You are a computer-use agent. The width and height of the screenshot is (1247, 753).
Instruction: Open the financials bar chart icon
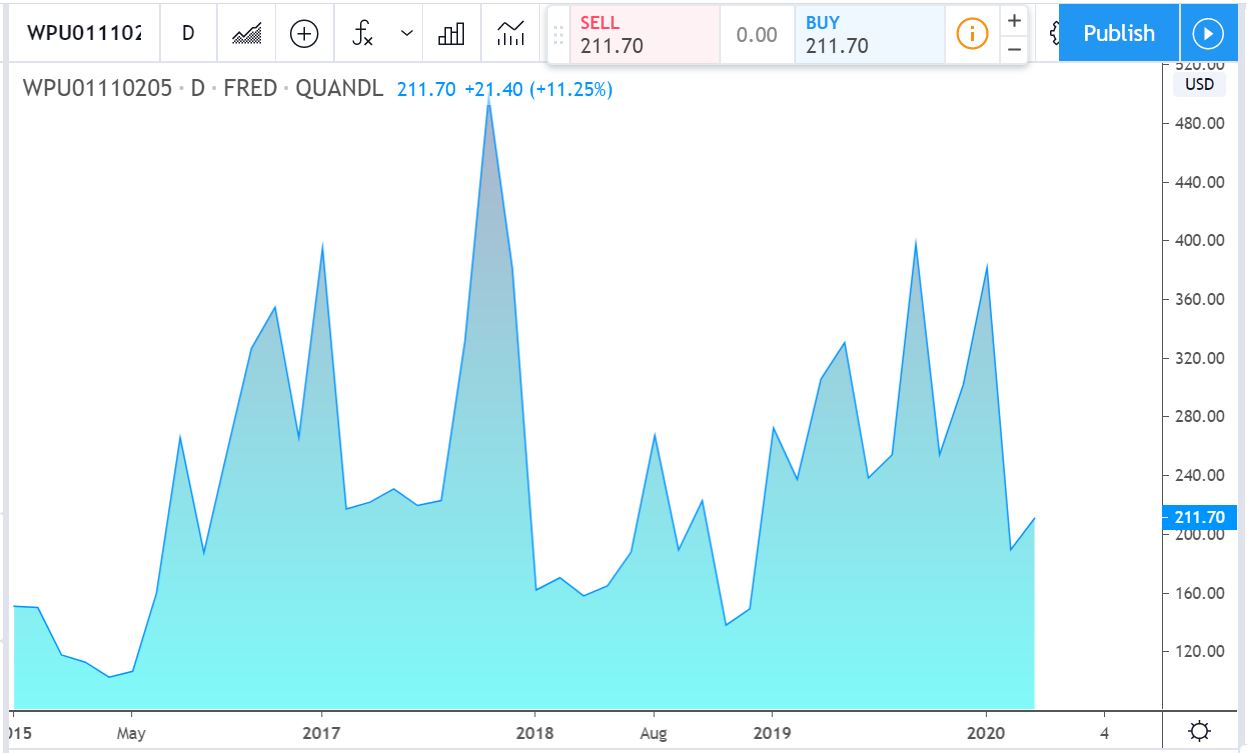pos(451,33)
